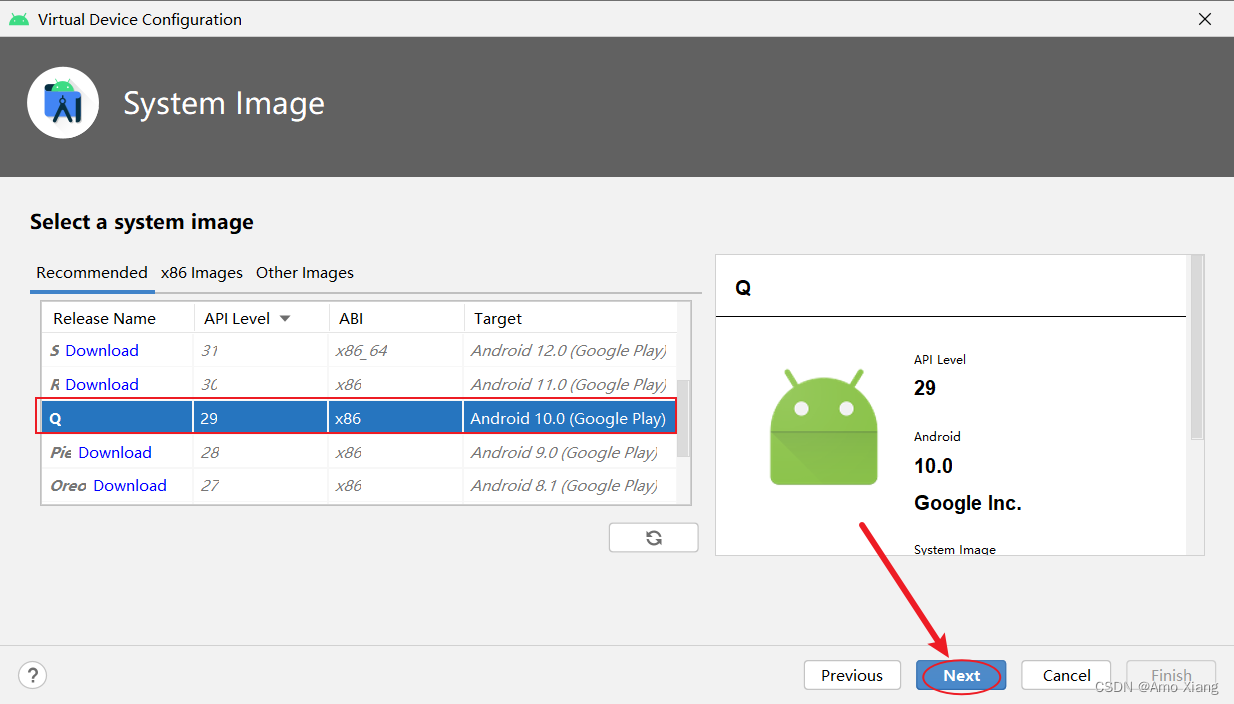Switch to the Recommended tab
This screenshot has height=704, width=1234.
92,272
